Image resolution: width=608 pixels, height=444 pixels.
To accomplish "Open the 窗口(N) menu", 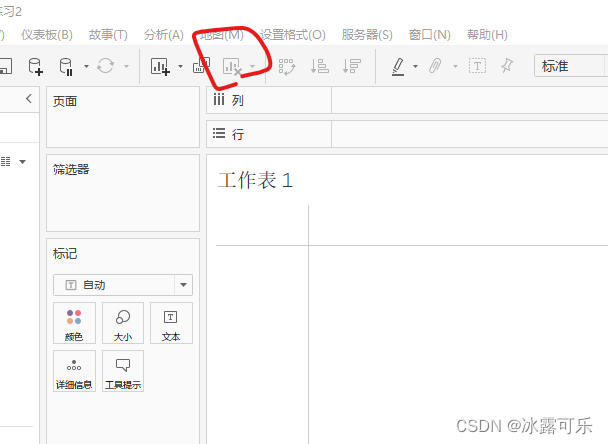I will [430, 35].
